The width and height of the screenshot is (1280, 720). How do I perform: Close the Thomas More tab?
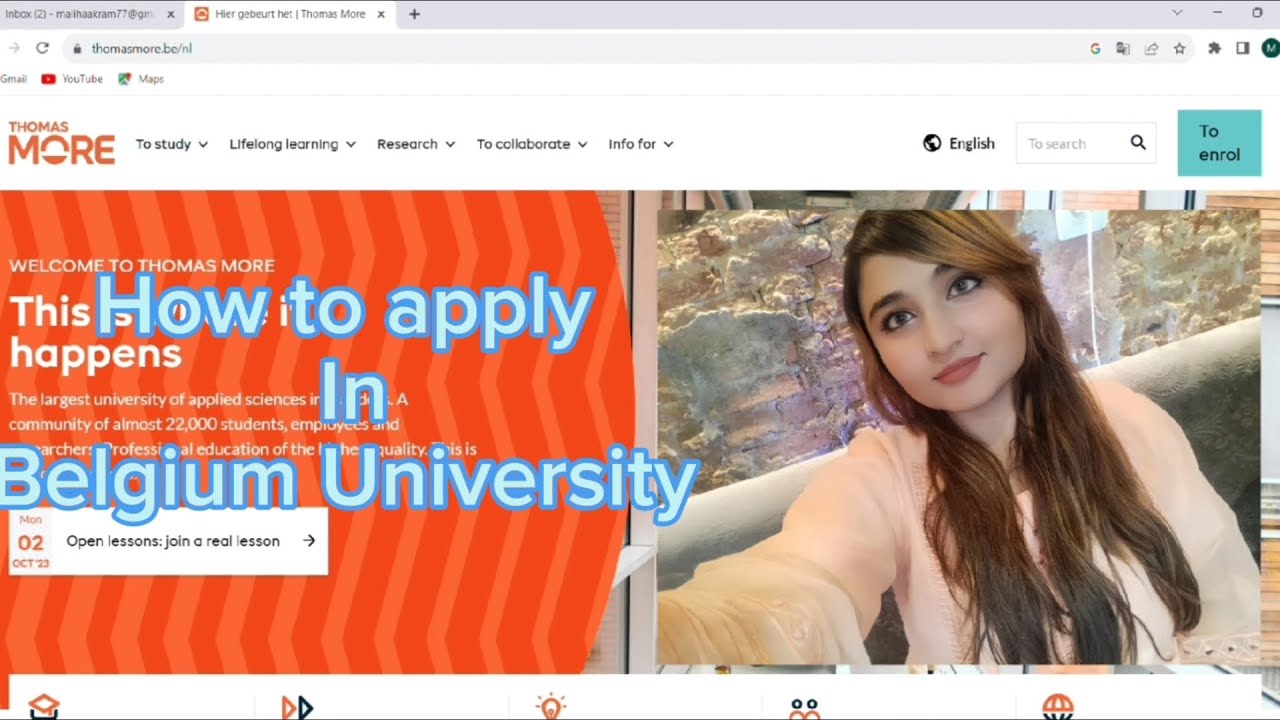[381, 14]
